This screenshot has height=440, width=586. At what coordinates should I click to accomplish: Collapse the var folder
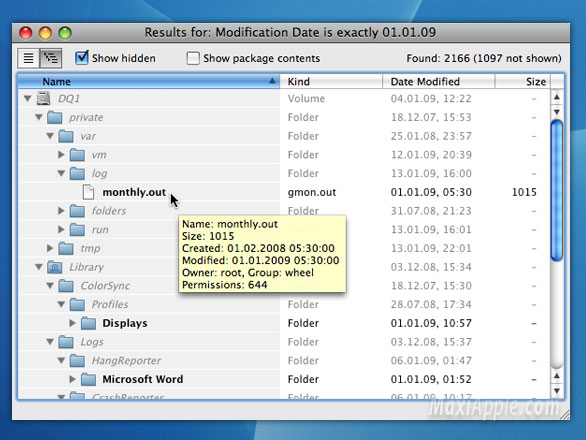tap(50, 136)
